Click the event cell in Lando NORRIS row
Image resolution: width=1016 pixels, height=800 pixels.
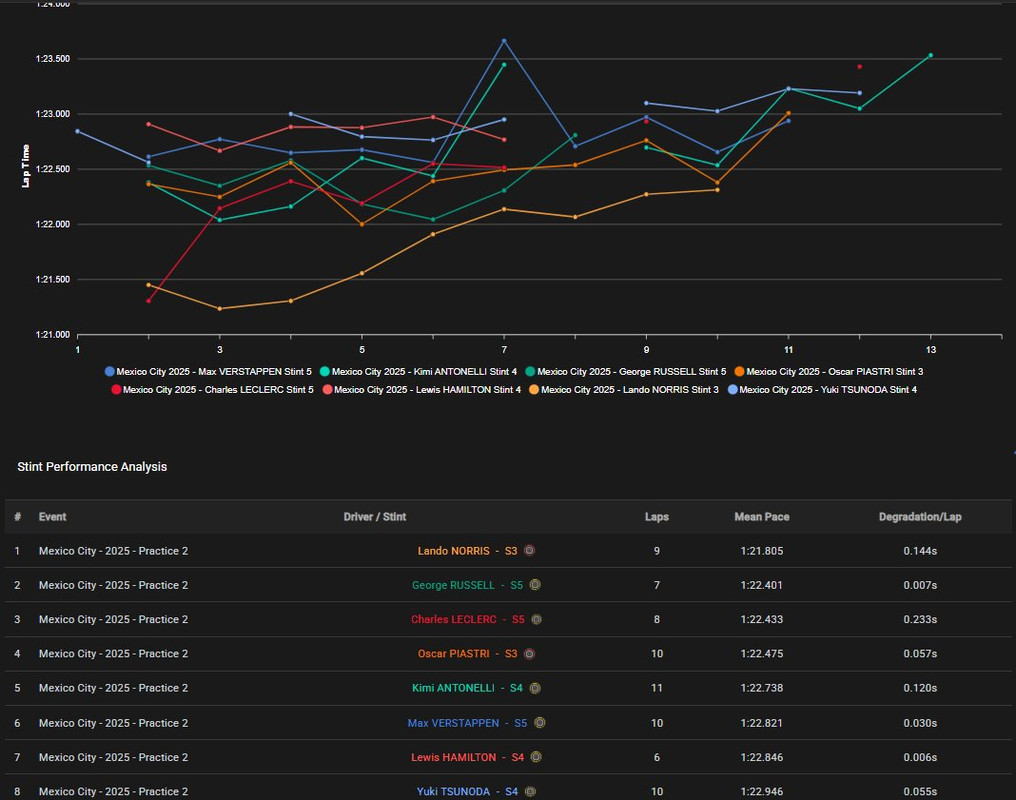click(x=113, y=551)
